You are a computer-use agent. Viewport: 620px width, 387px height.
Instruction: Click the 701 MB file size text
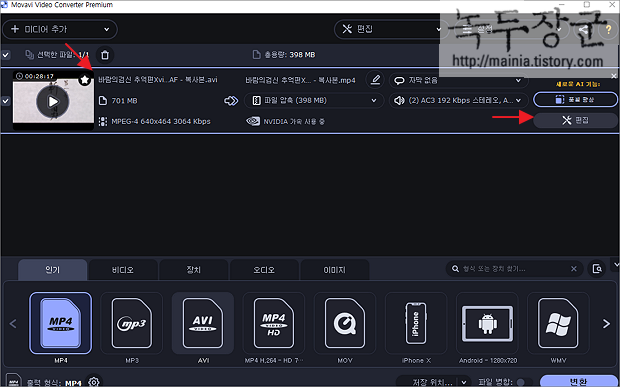[x=125, y=101]
